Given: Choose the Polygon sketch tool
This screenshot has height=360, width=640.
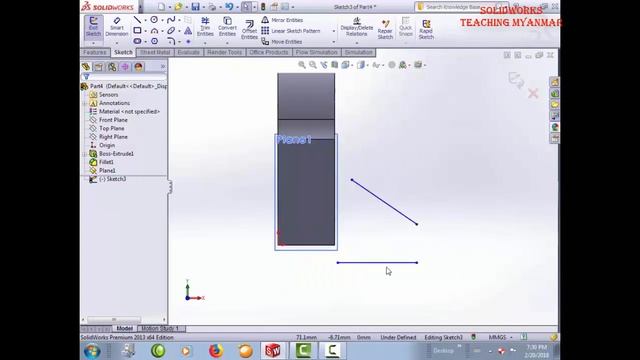Looking at the screenshot, I should 154,41.
